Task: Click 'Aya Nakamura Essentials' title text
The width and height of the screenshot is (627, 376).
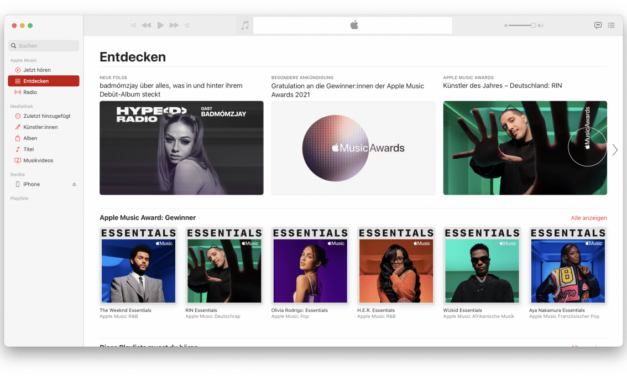Action: click(x=557, y=310)
